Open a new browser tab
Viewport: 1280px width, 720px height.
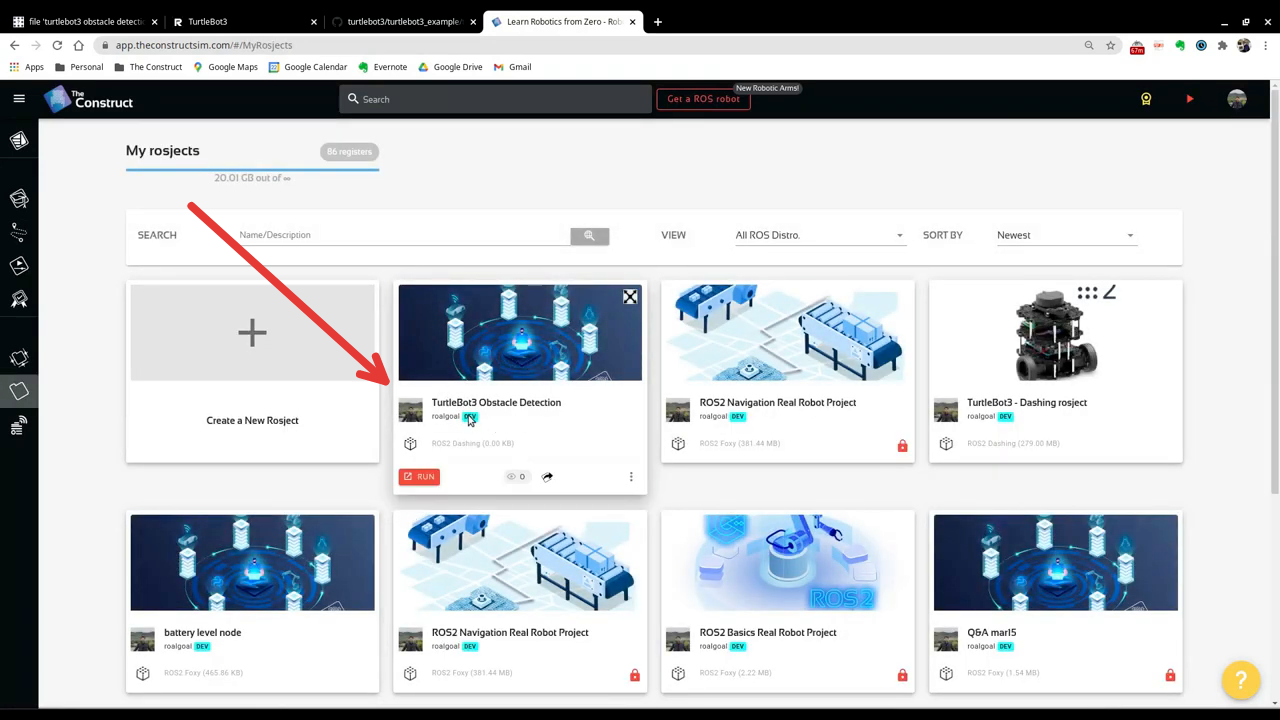[657, 21]
